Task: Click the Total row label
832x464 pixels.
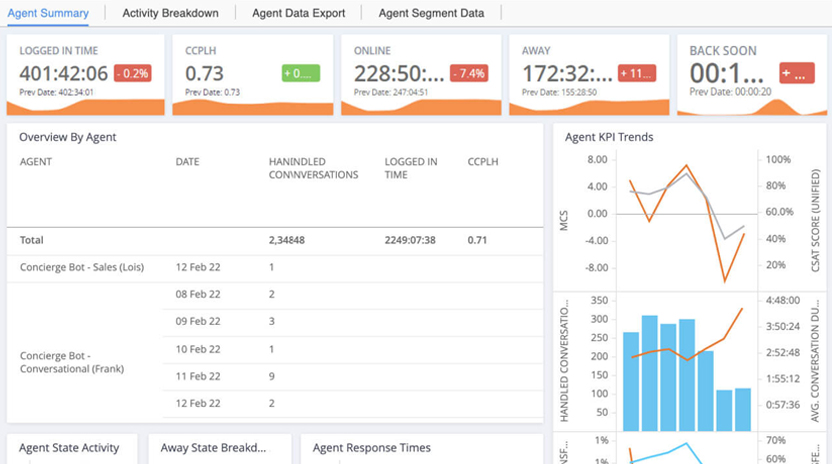Action: 32,240
